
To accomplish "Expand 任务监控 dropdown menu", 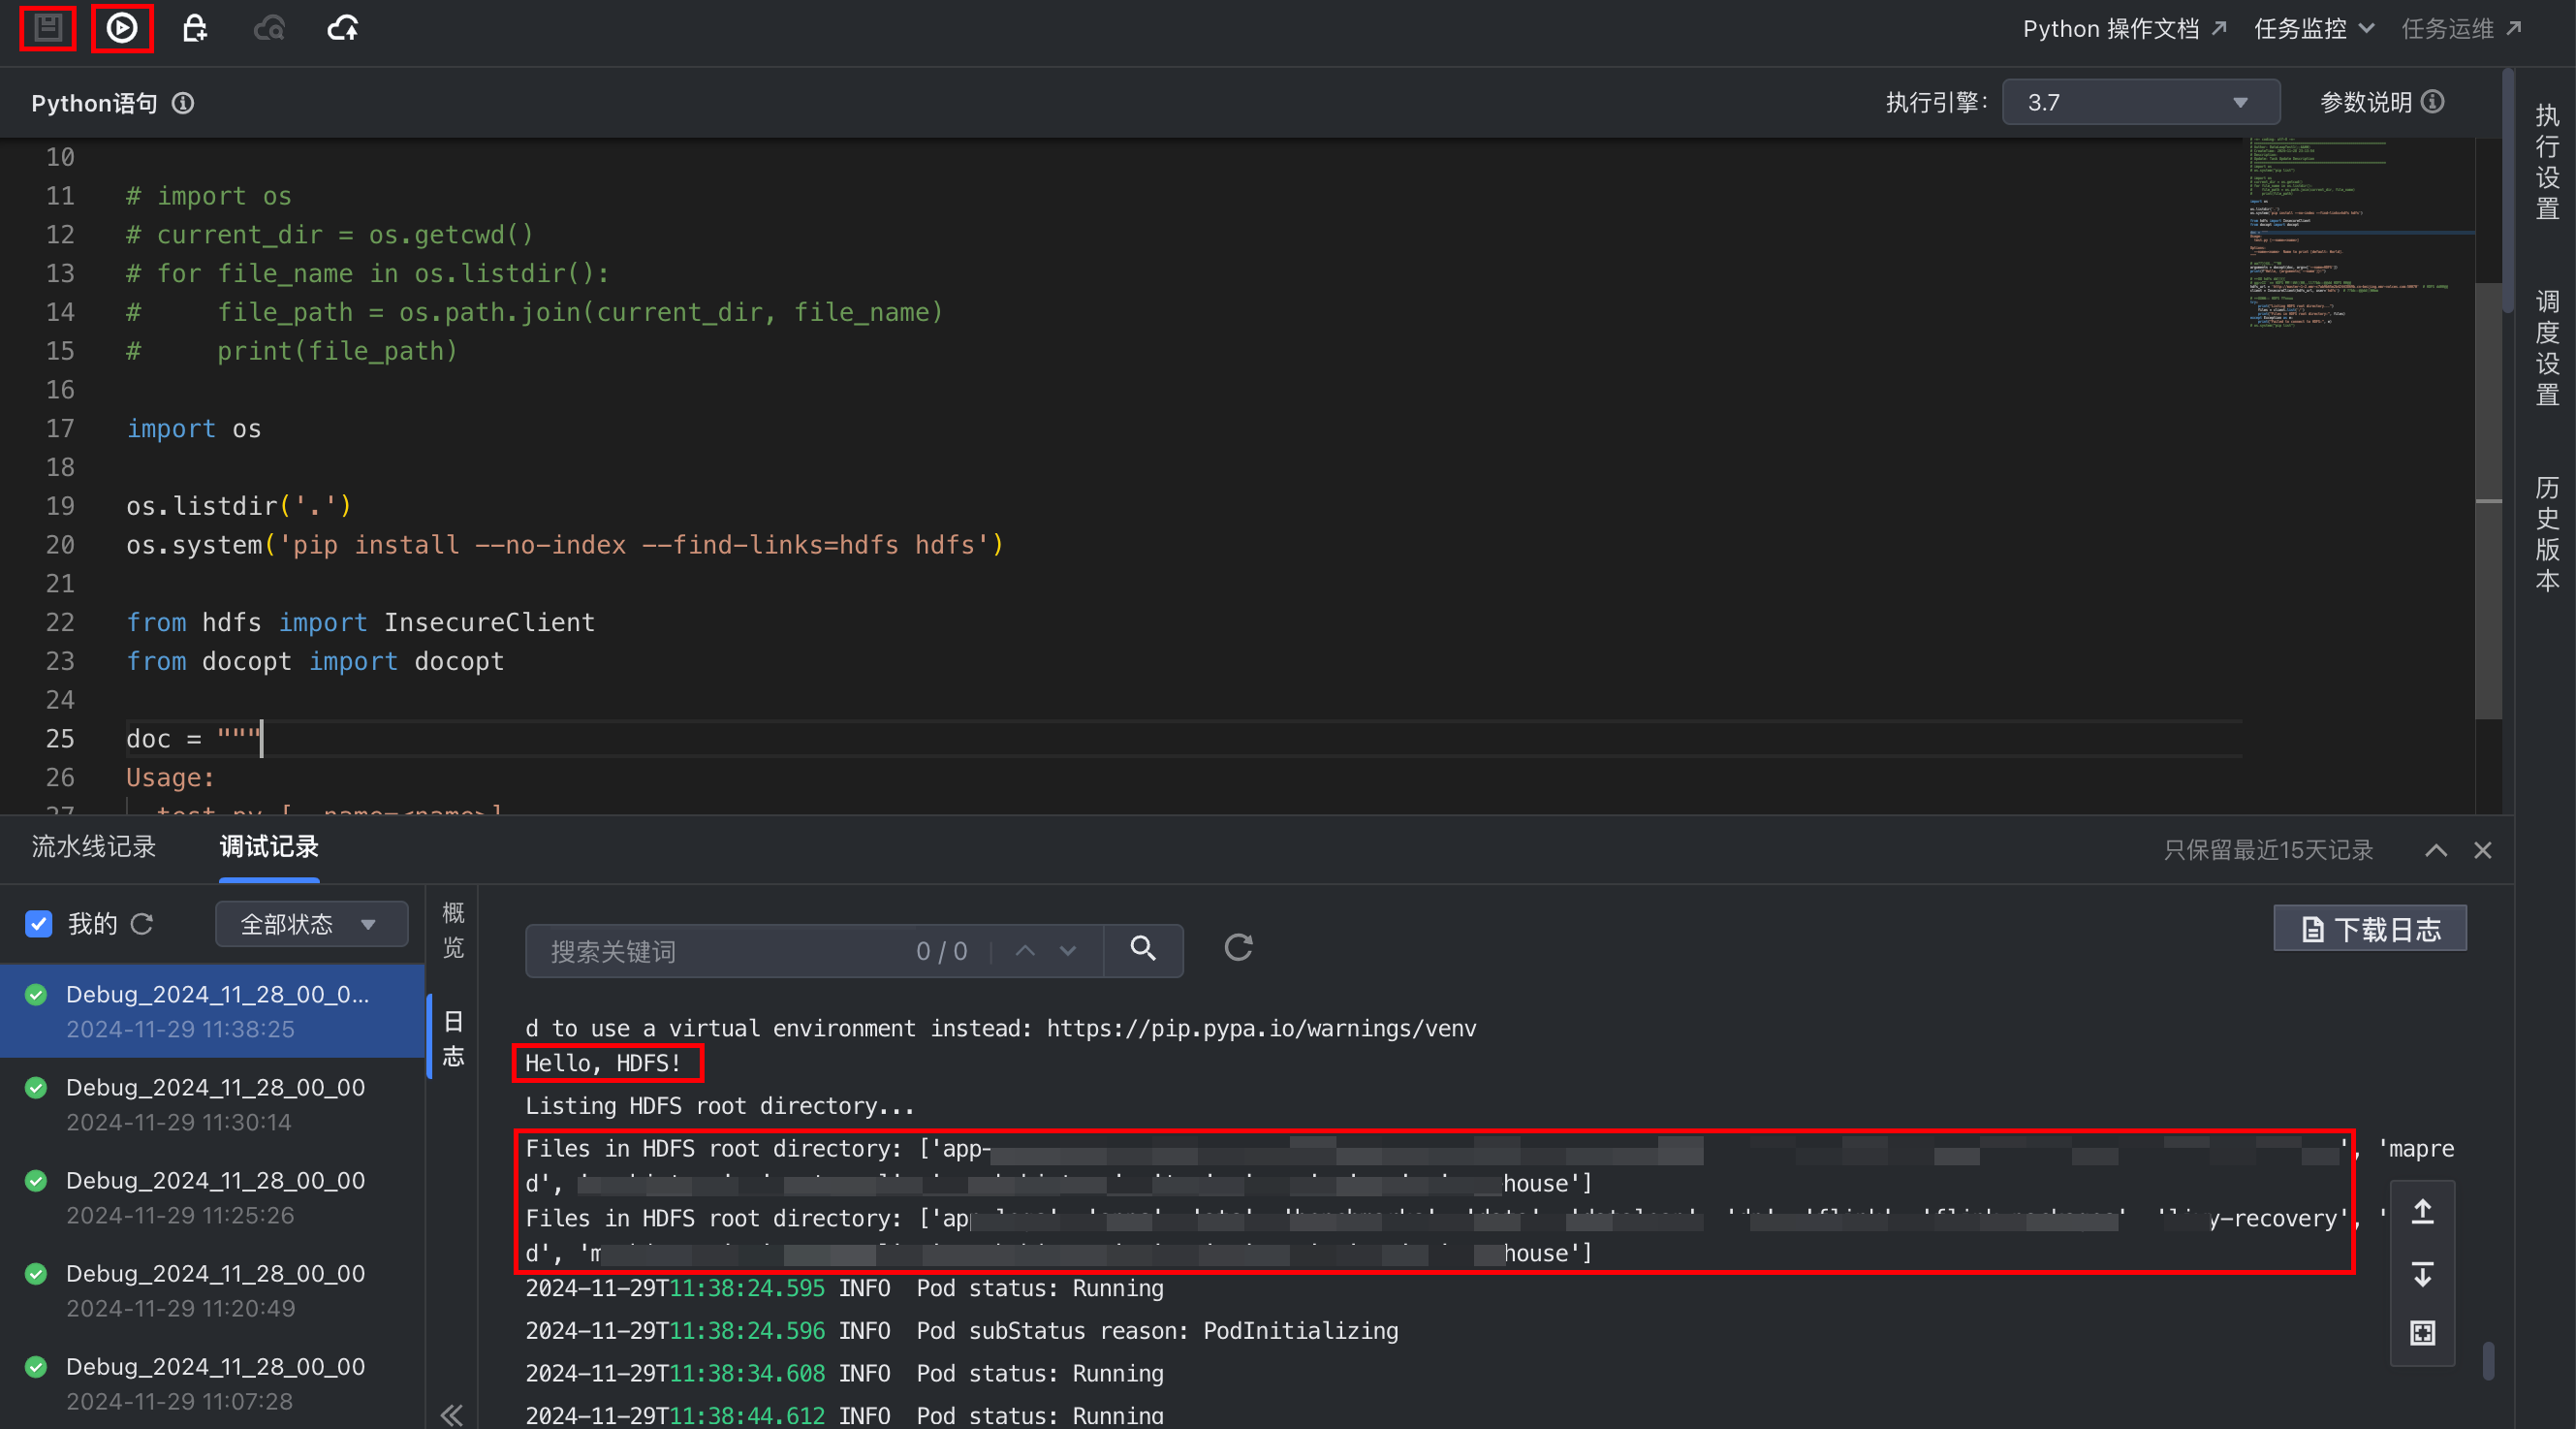I will [x=2313, y=29].
